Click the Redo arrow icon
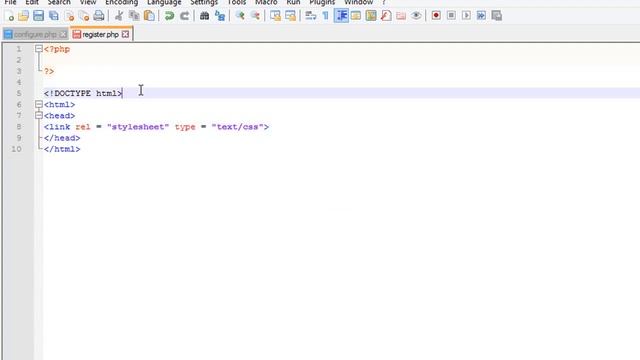The image size is (640, 360). tap(184, 16)
